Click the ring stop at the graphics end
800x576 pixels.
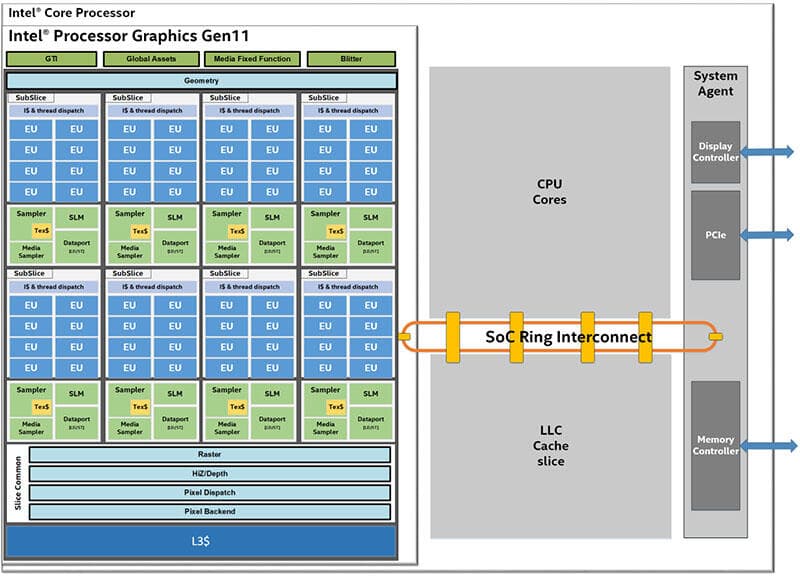(404, 337)
